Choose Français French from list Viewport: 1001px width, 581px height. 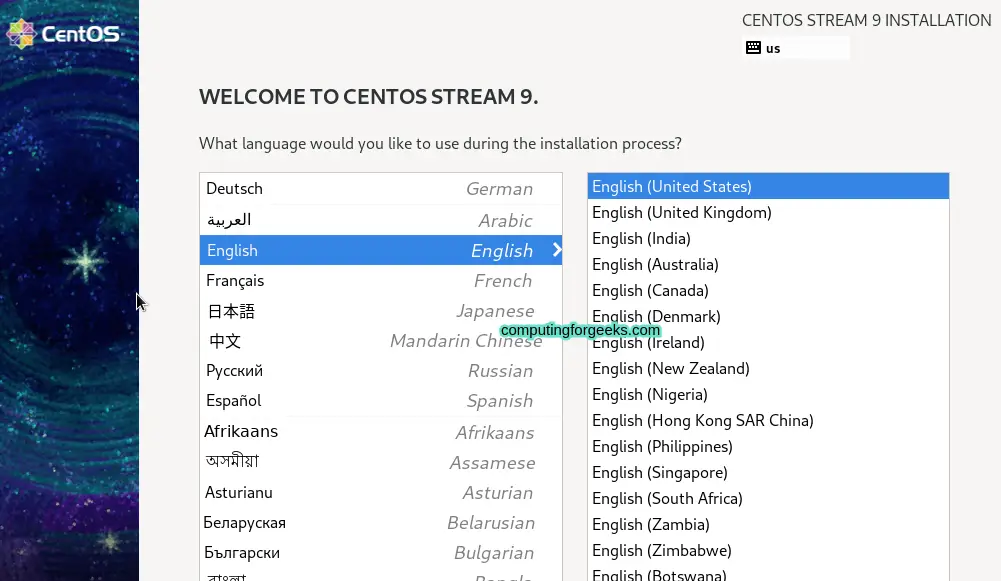coord(381,280)
